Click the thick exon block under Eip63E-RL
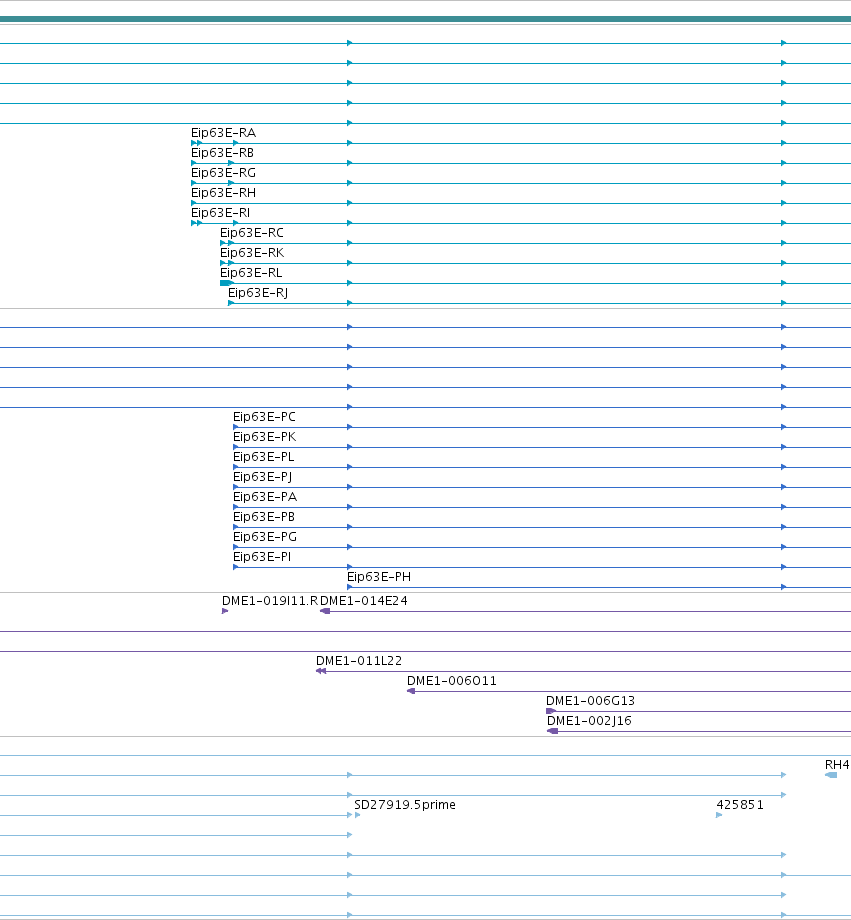This screenshot has height=920, width=851. tap(227, 283)
